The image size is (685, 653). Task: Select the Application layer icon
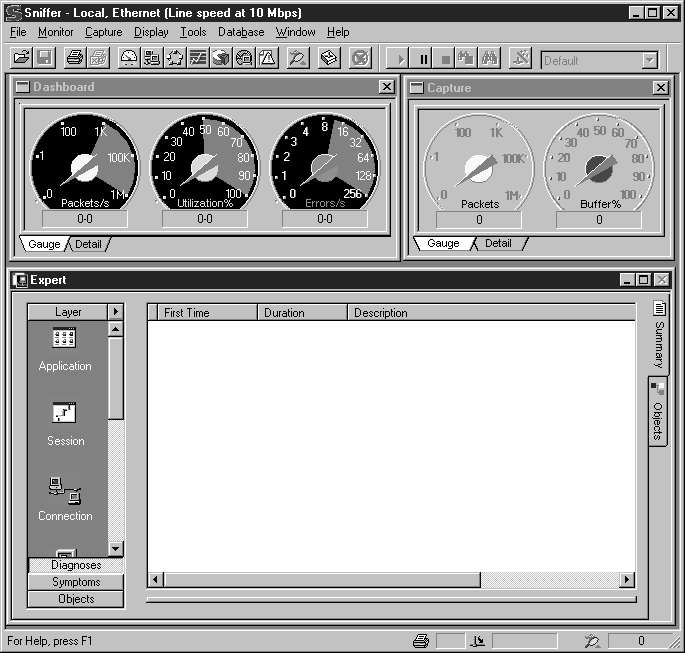tap(65, 349)
